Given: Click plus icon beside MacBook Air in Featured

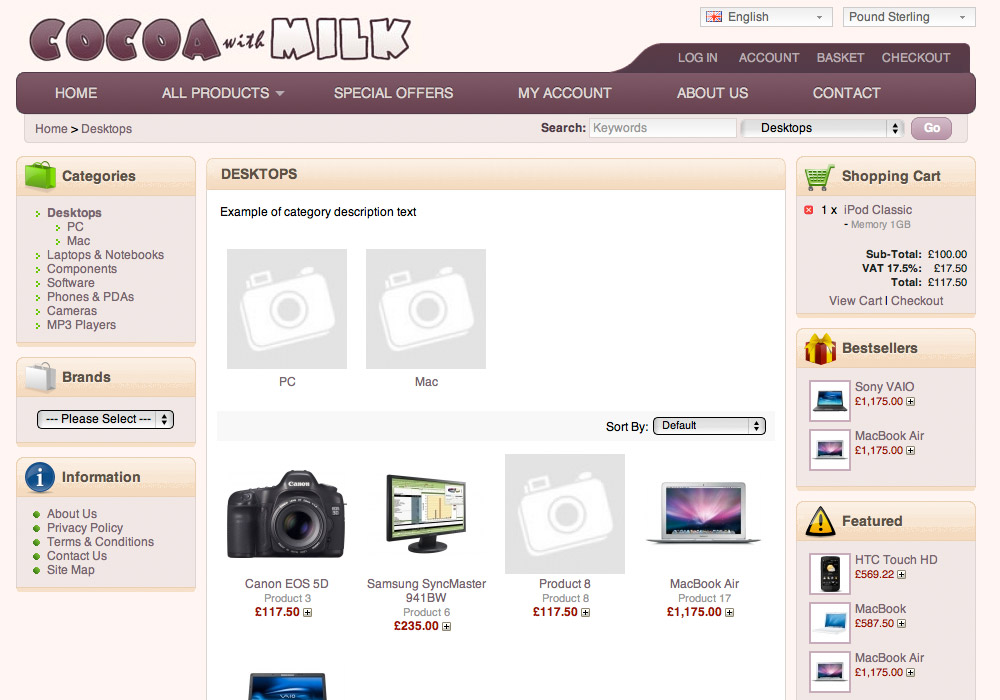Looking at the screenshot, I should [911, 673].
